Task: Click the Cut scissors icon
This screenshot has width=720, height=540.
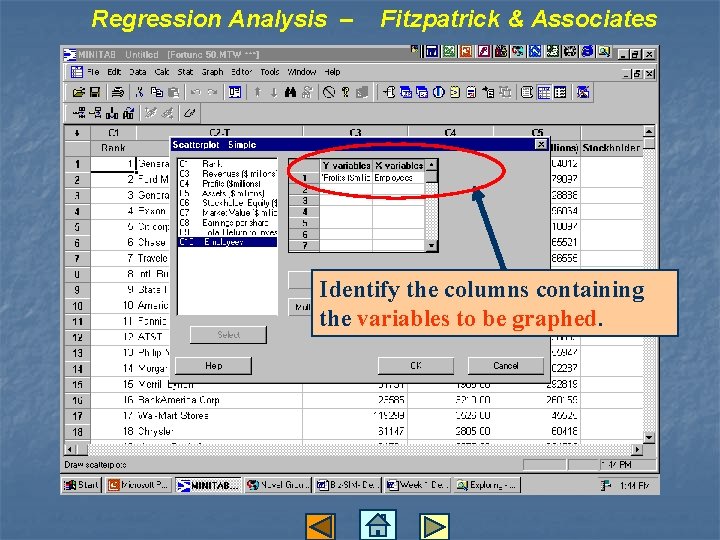Action: (140, 92)
